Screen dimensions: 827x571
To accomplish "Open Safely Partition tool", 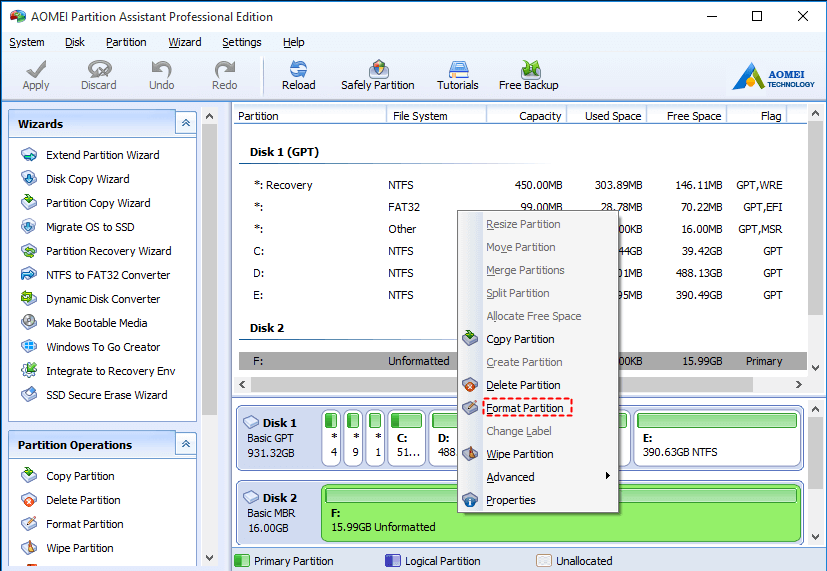I will click(x=377, y=71).
